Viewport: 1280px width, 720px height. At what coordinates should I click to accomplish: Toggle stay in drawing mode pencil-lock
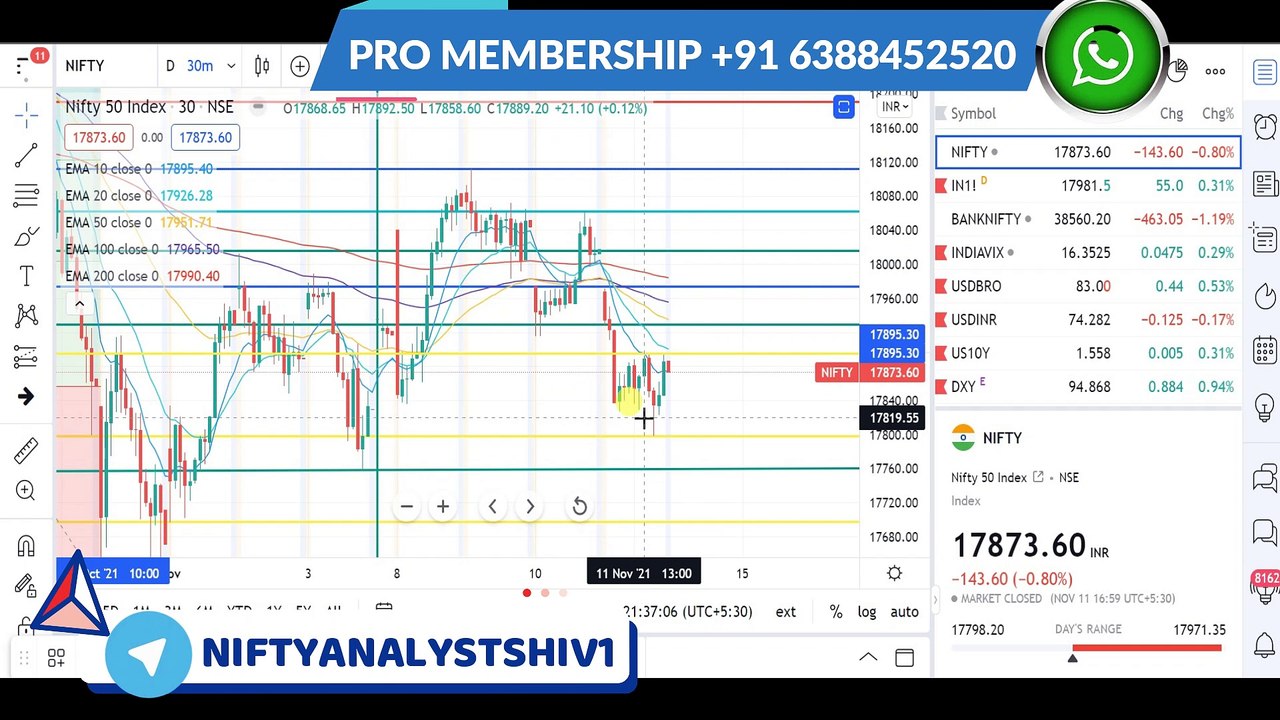pos(26,586)
